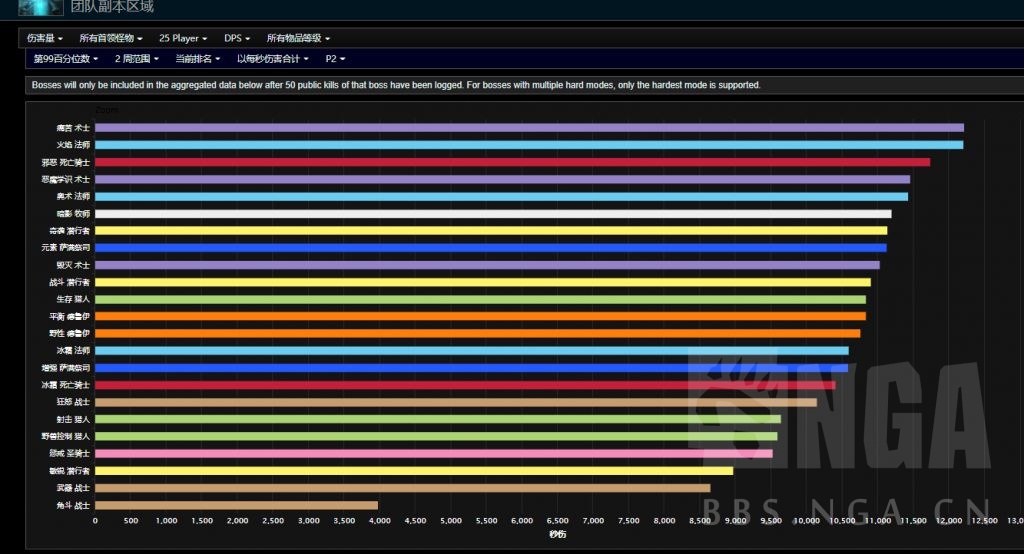Select the 增强 萨满祭司 row label
The height and width of the screenshot is (554, 1024).
pos(66,368)
